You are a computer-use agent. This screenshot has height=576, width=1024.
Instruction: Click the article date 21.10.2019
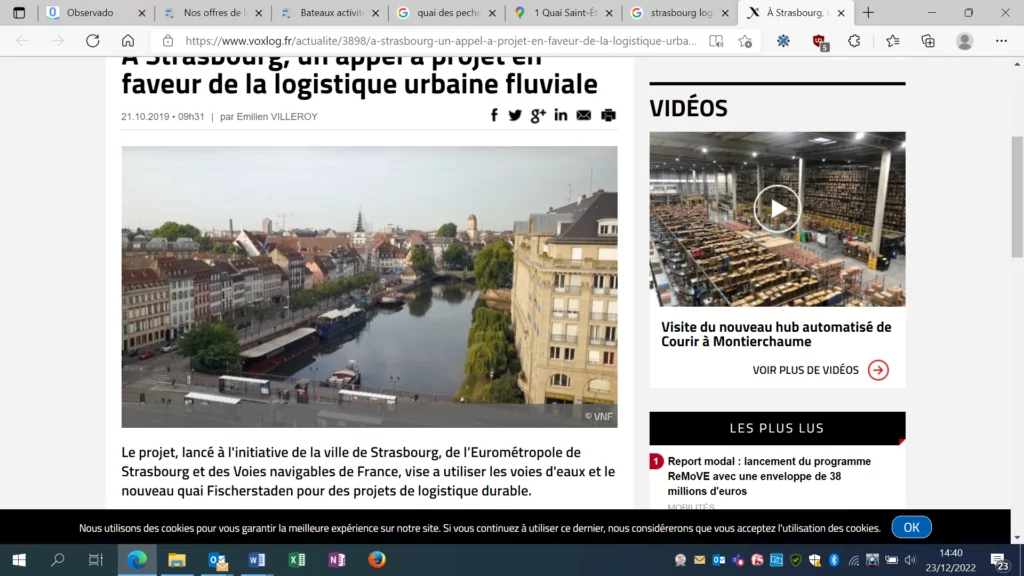(x=145, y=117)
